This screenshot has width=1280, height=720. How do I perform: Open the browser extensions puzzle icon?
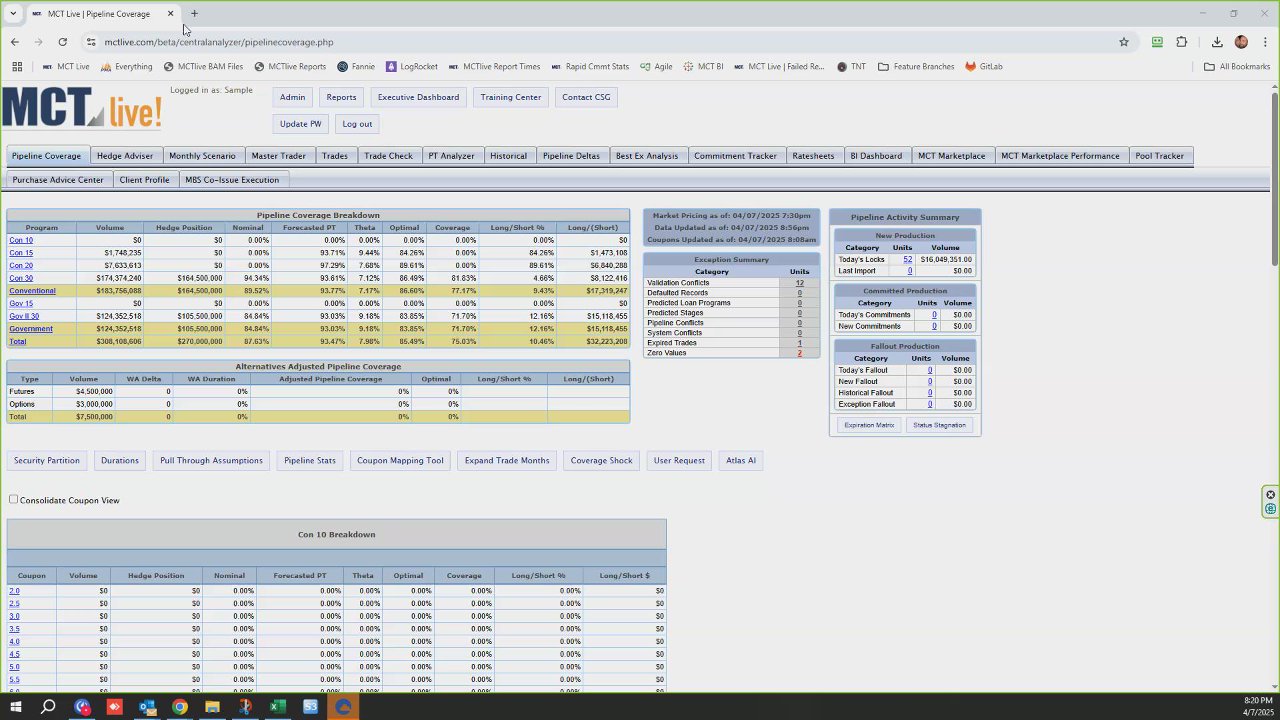(1181, 42)
